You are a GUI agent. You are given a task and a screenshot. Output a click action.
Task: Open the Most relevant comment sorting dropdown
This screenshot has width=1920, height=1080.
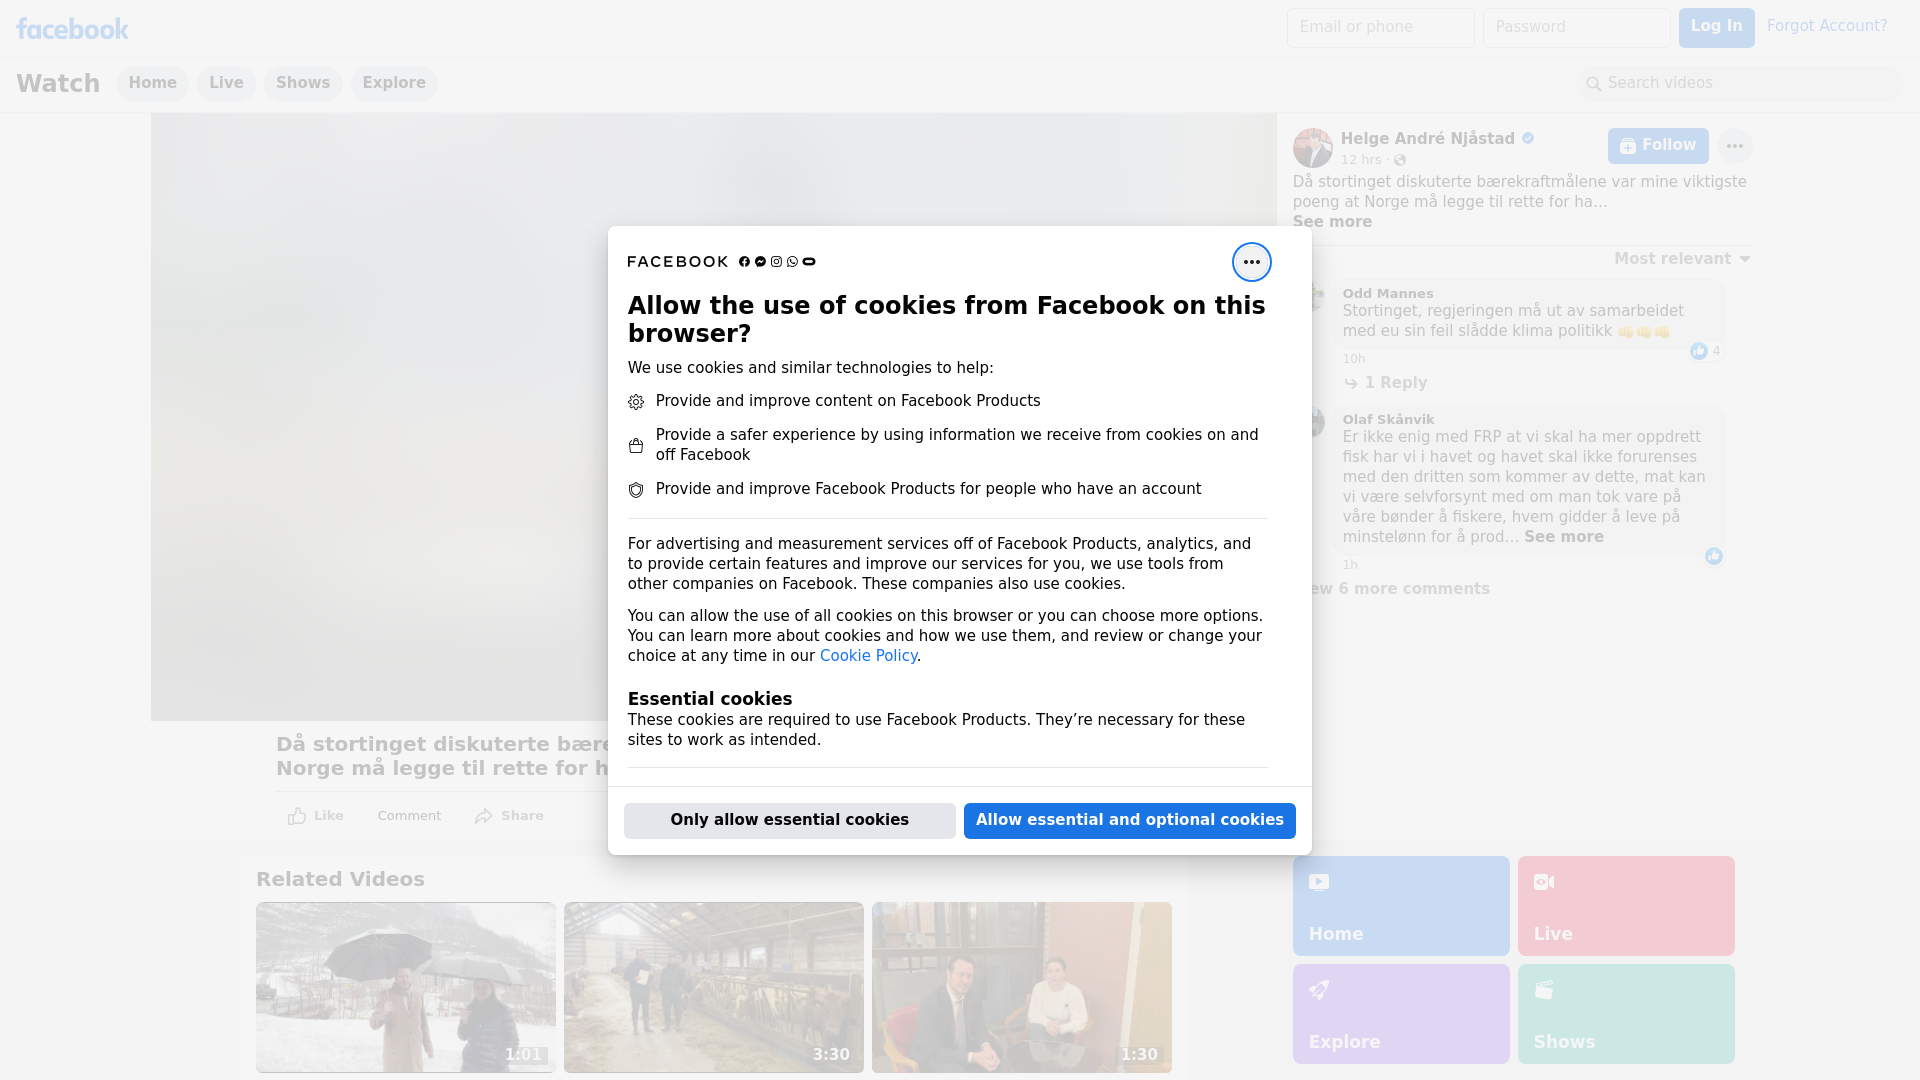coord(1681,259)
